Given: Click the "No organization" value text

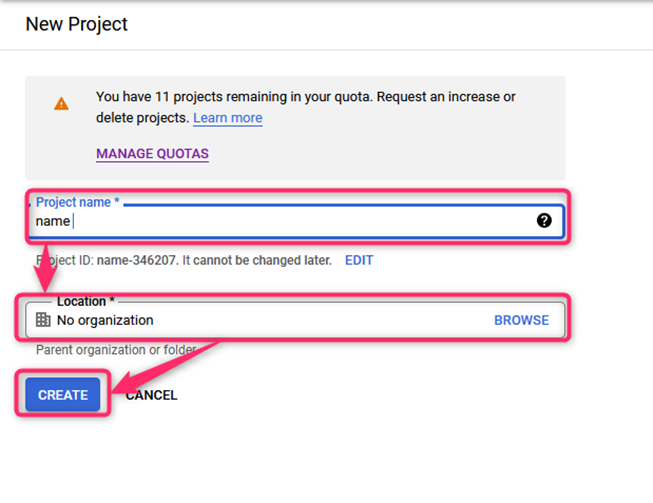Looking at the screenshot, I should (105, 320).
